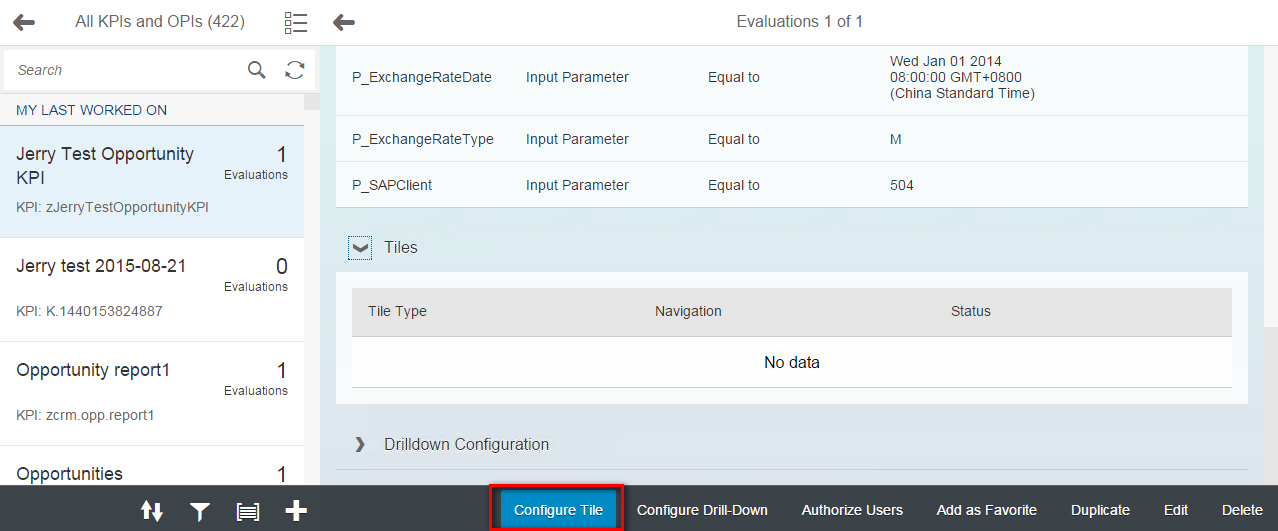The image size is (1278, 531).
Task: Open the Opportunity report1 KPI item
Action: (152, 393)
